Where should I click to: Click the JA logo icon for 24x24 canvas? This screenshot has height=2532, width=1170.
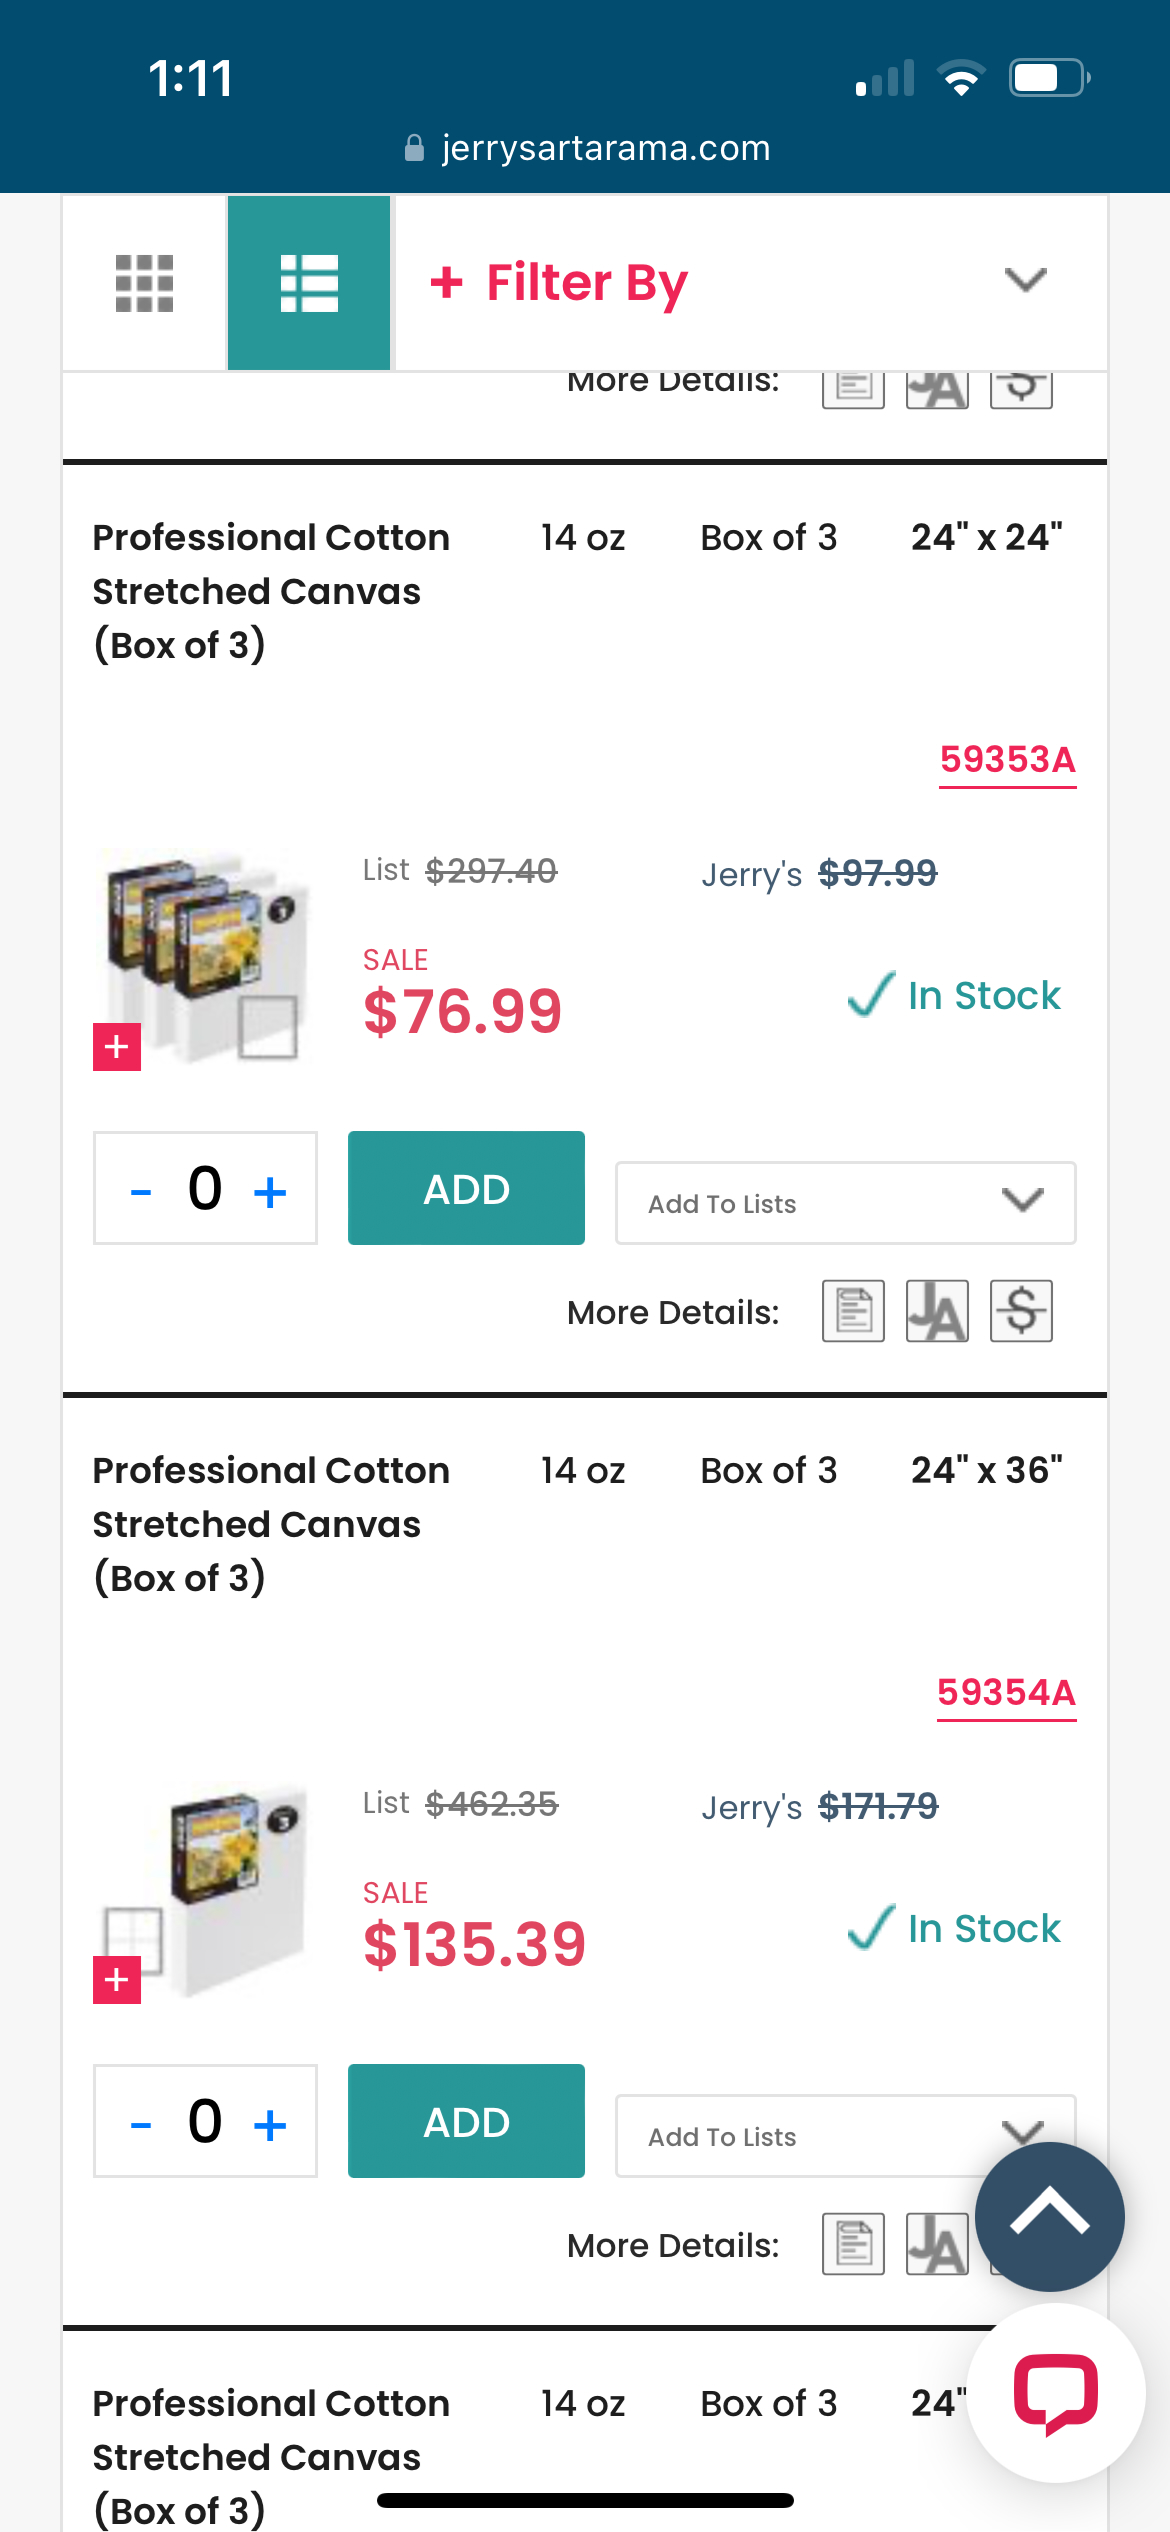tap(937, 1311)
